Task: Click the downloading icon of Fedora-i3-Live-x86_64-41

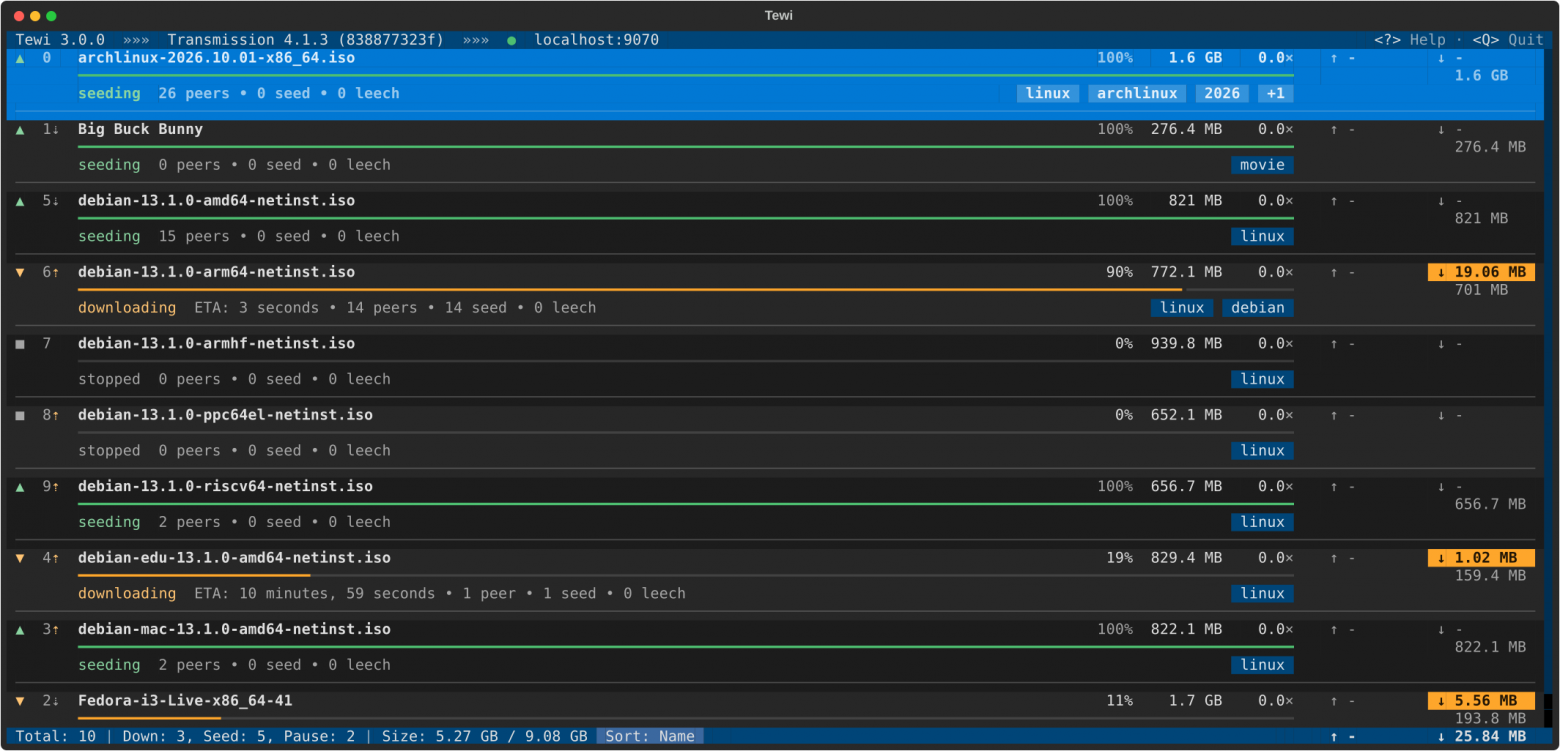Action: pos(20,701)
